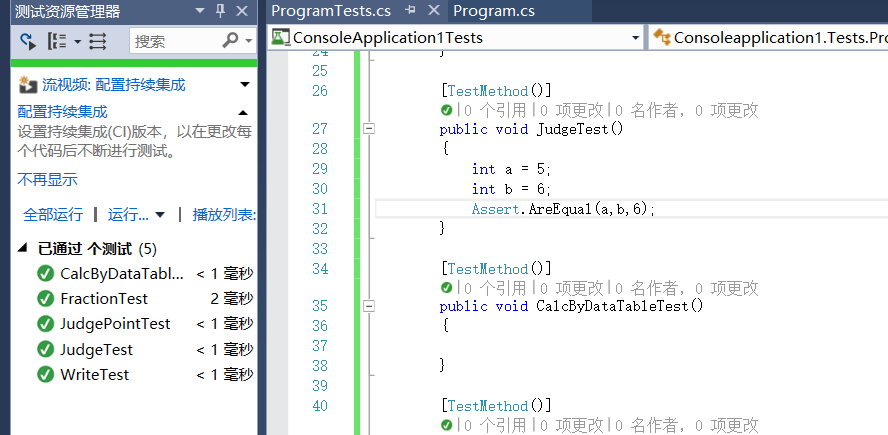Open the 流视频: 配置持续集成 link

click(x=114, y=85)
